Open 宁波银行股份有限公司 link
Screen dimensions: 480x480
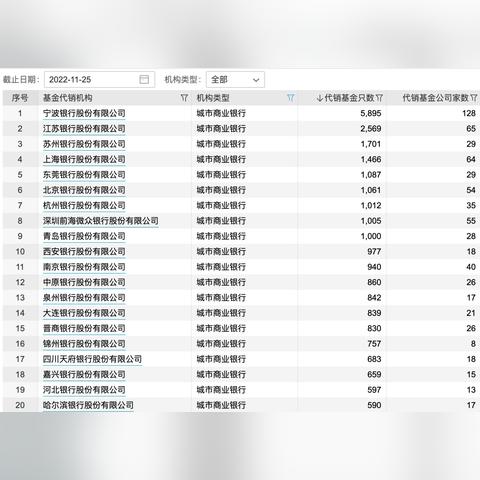pyautogui.click(x=84, y=113)
